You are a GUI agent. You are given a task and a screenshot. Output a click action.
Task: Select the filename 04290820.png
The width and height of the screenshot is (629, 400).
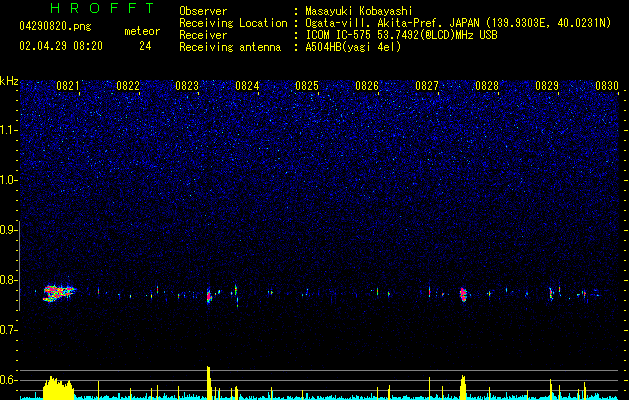point(55,26)
